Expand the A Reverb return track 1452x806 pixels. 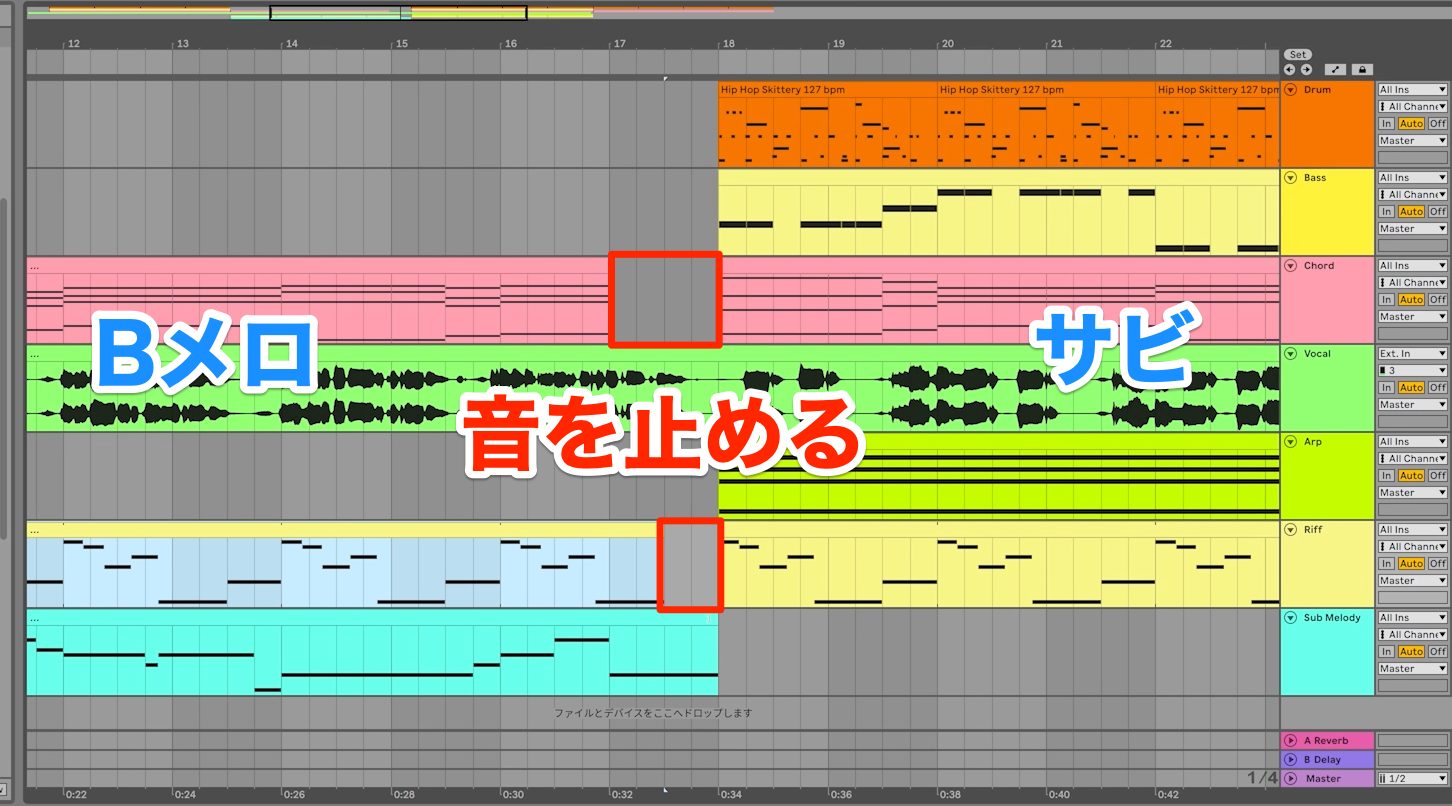[x=1291, y=741]
